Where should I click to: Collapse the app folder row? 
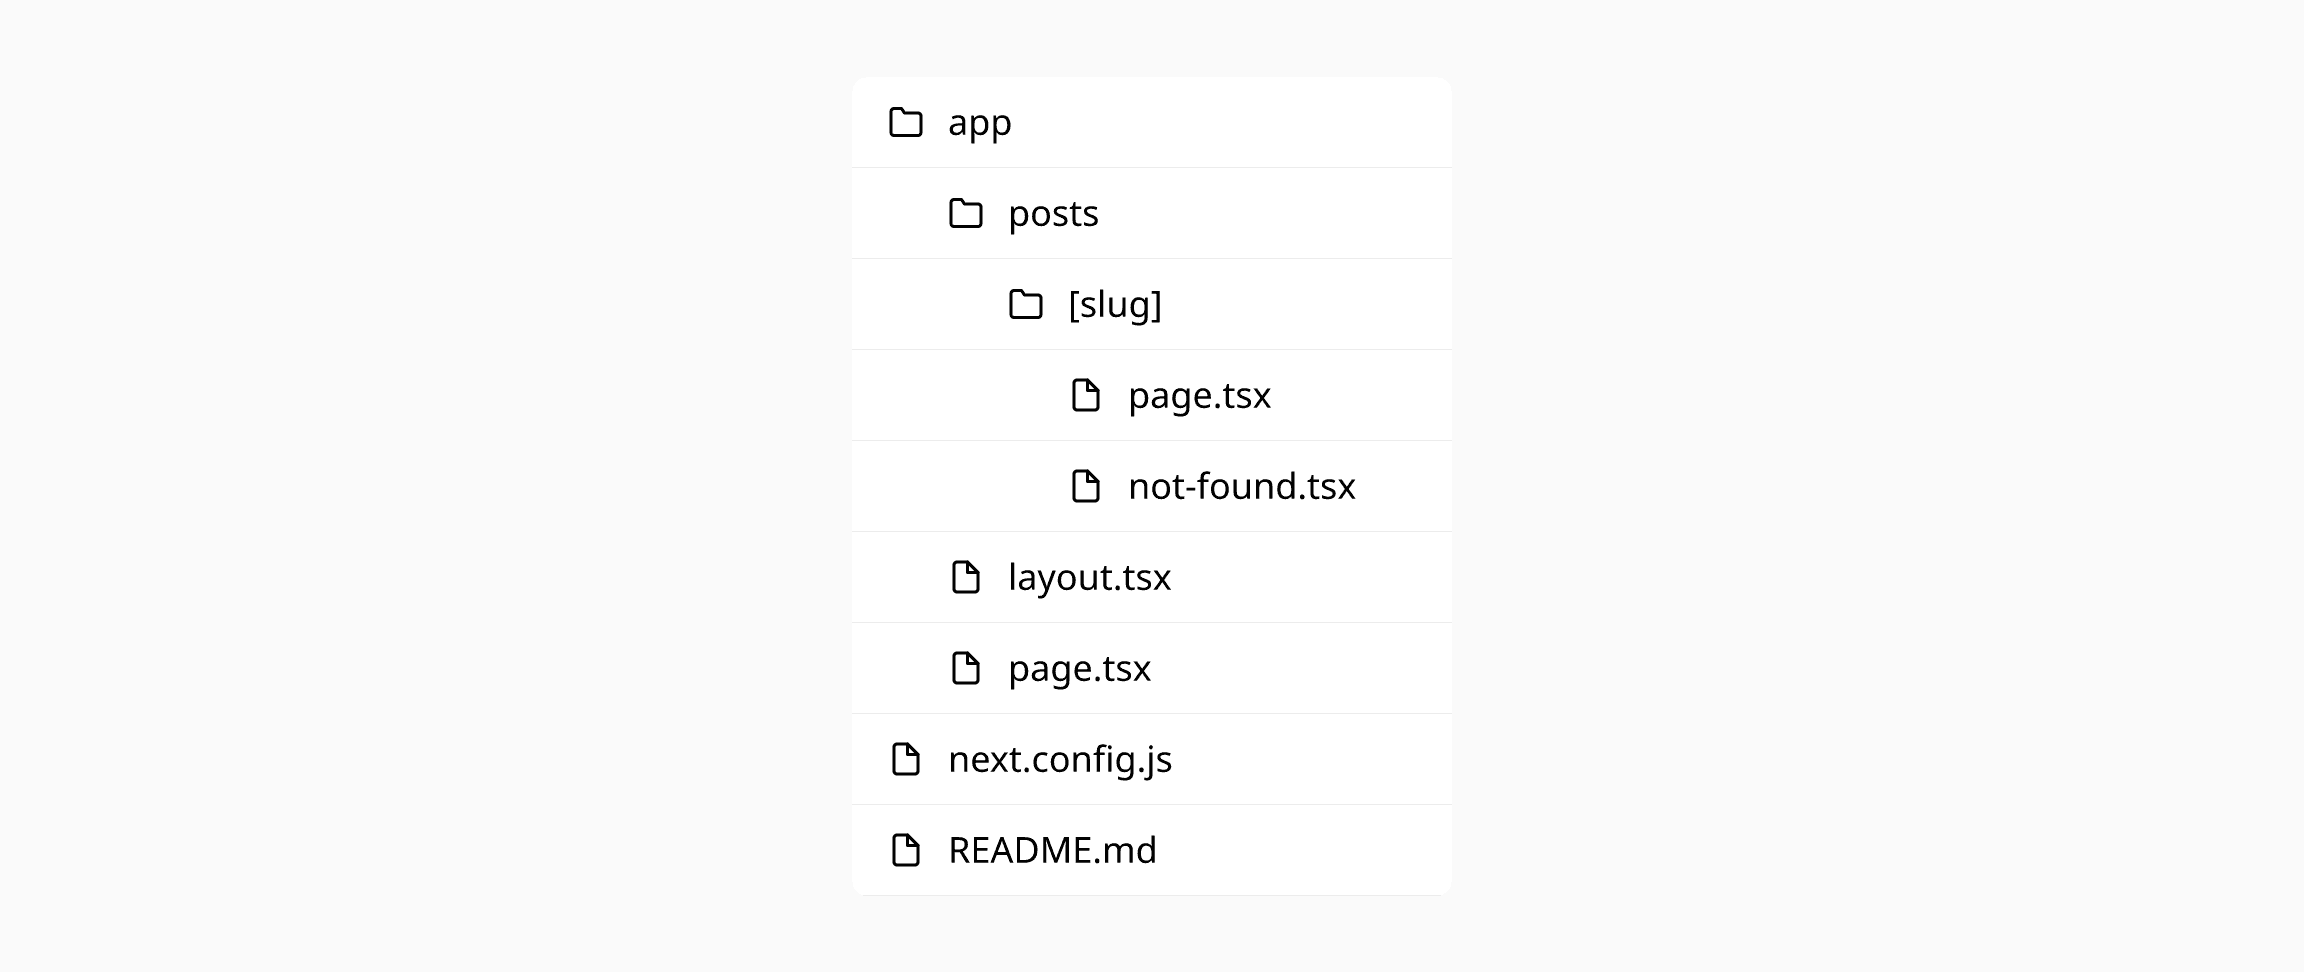pyautogui.click(x=1152, y=122)
